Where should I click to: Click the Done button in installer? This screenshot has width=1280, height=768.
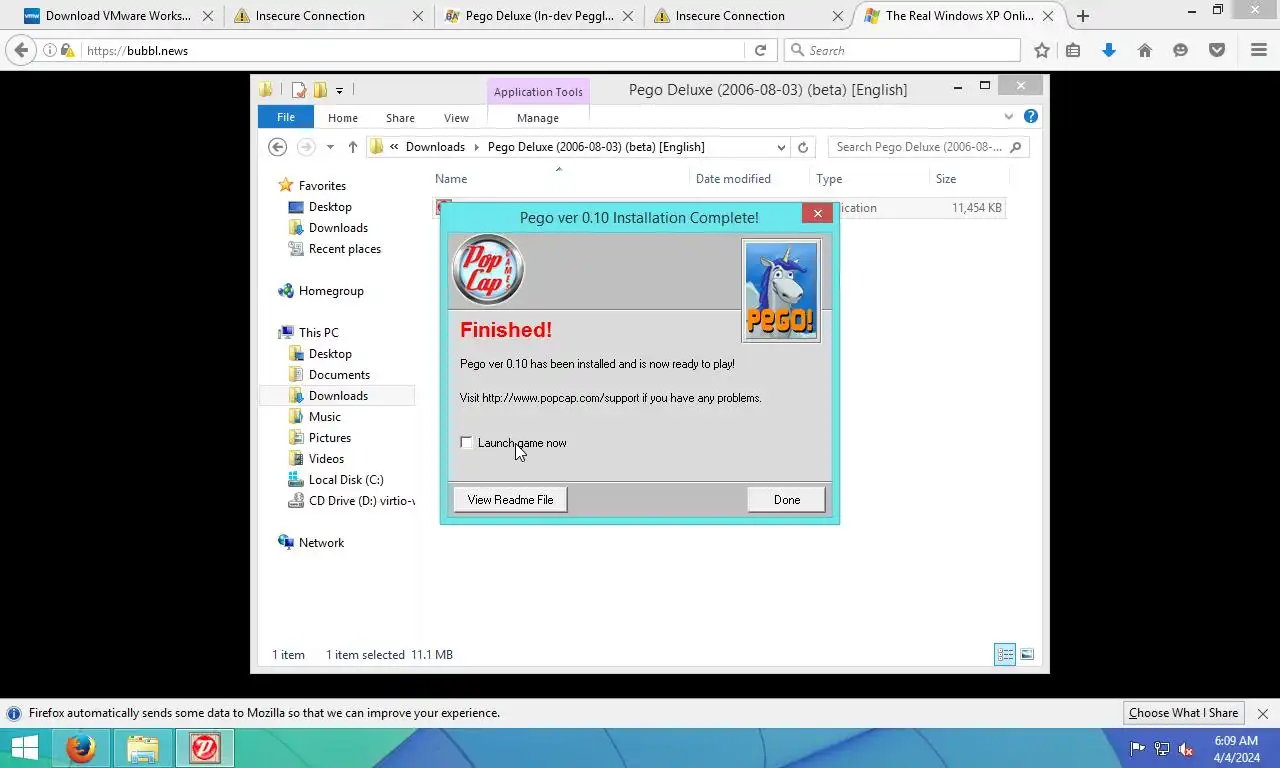point(786,500)
